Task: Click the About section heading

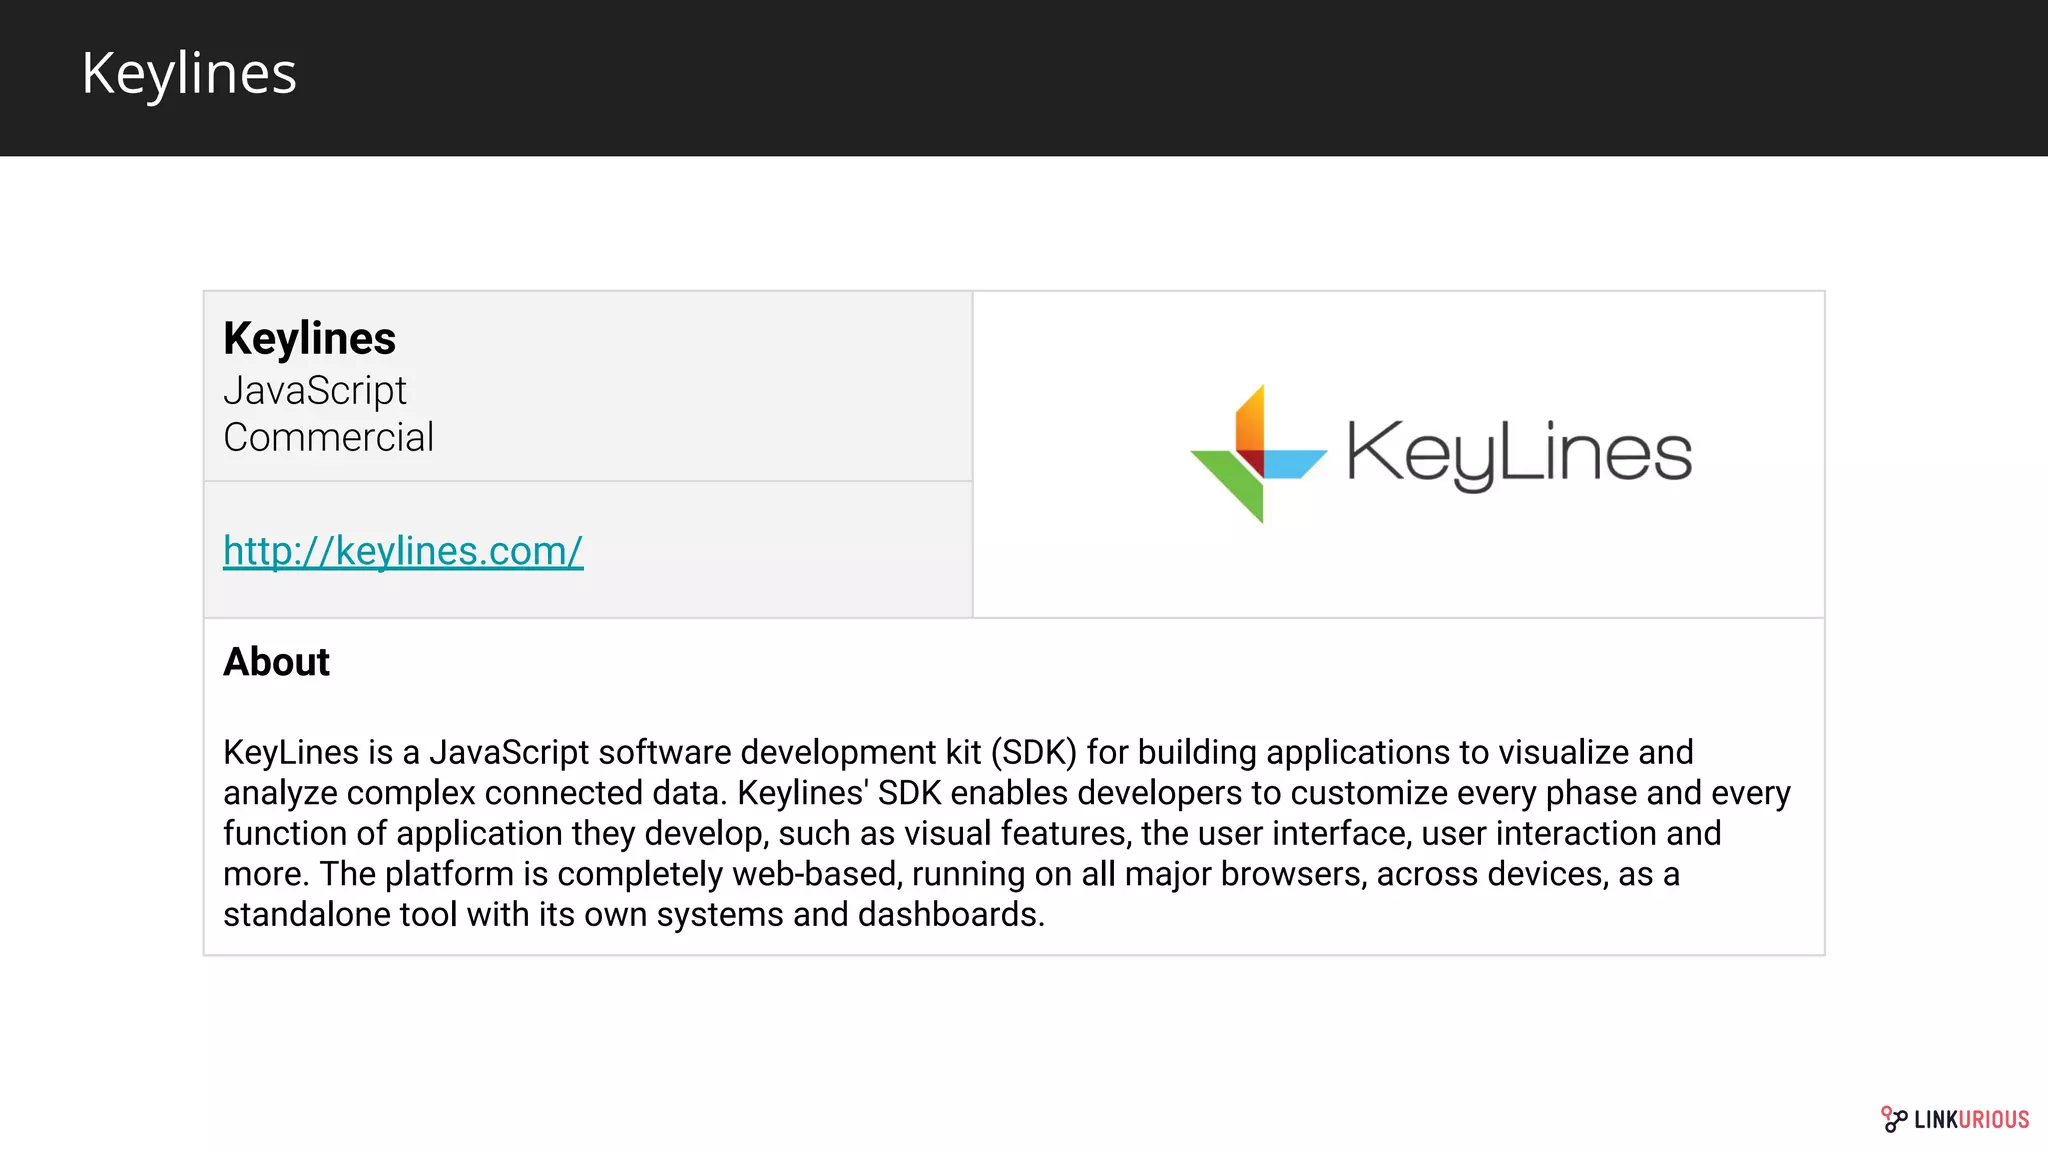Action: point(276,662)
